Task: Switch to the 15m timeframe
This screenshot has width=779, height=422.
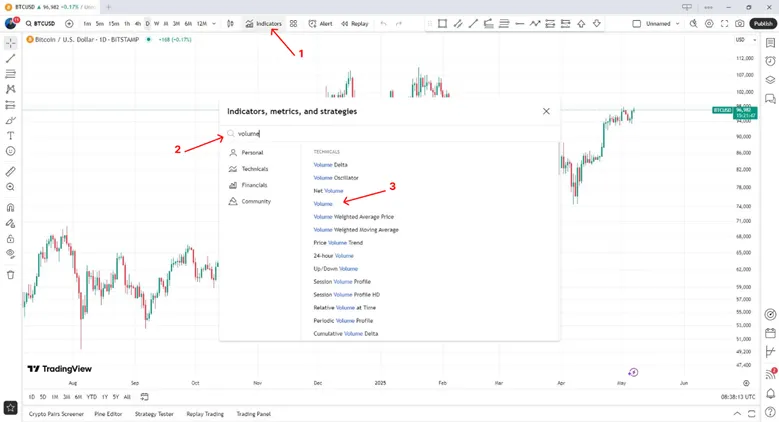Action: [114, 23]
